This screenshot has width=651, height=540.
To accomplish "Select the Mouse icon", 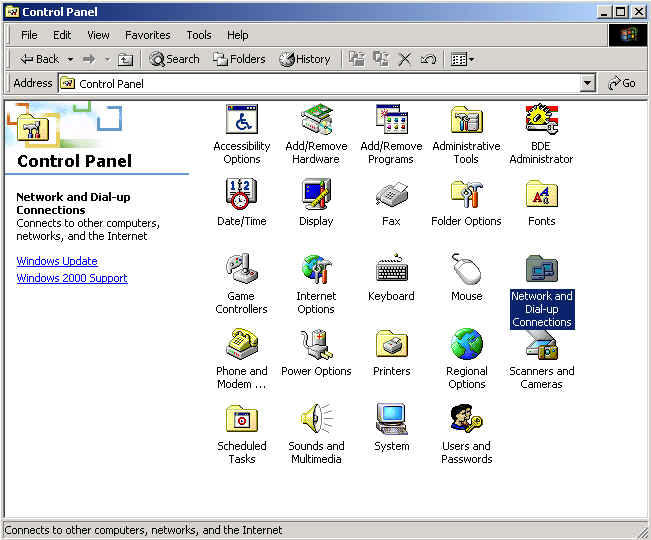I will click(466, 278).
